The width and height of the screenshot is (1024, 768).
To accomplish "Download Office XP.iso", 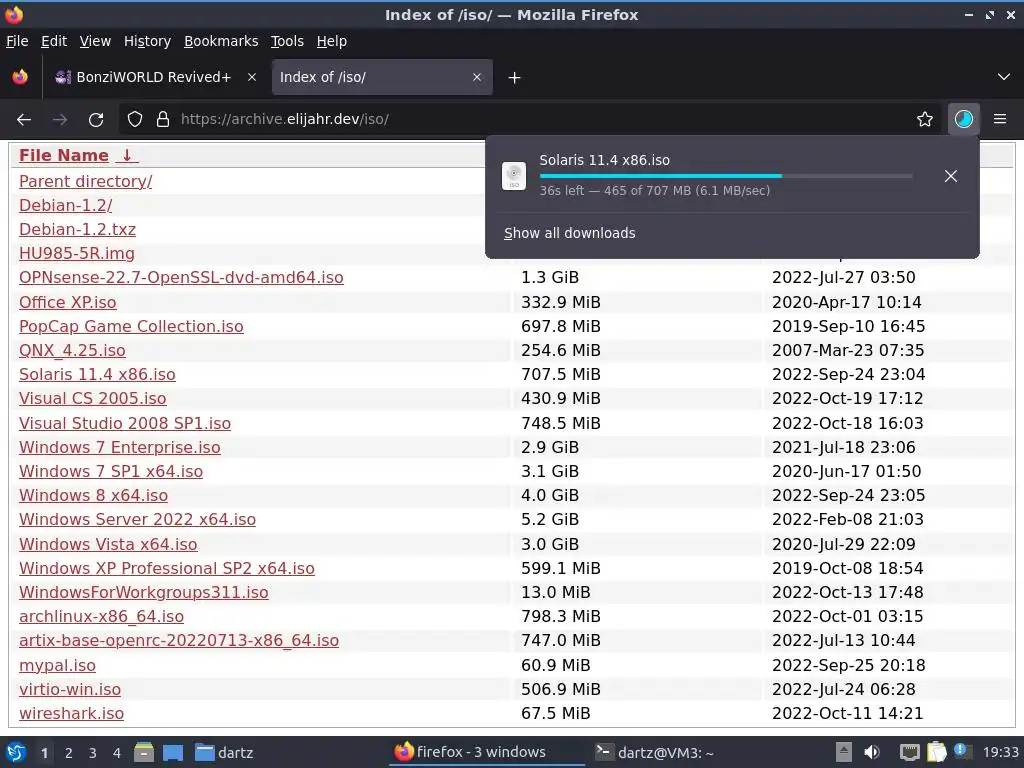I will tap(67, 302).
